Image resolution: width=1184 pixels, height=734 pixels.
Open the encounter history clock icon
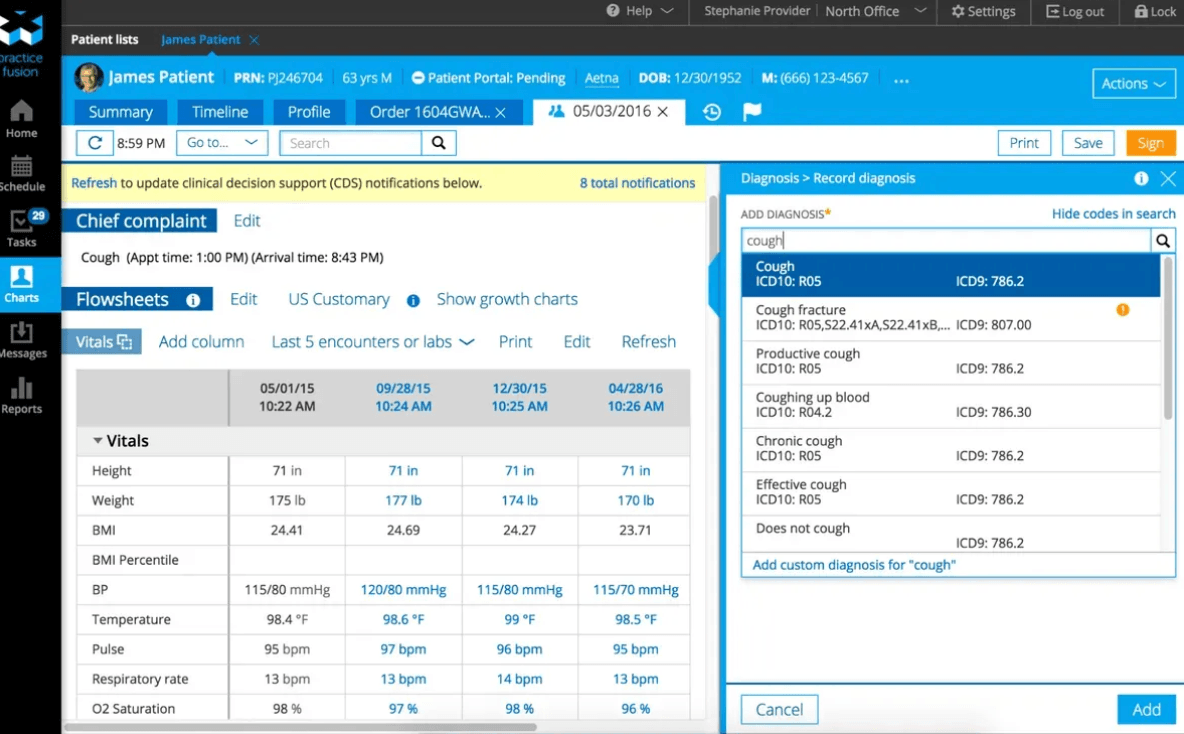coord(712,112)
